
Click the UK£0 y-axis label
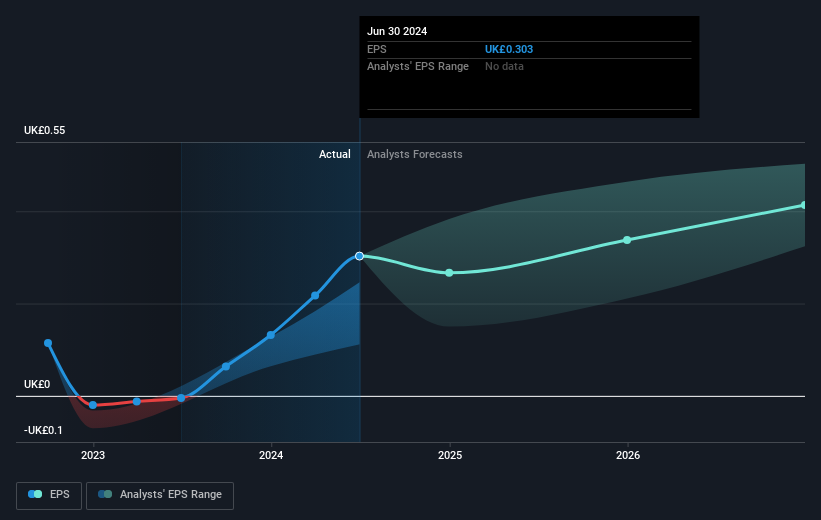click(37, 384)
